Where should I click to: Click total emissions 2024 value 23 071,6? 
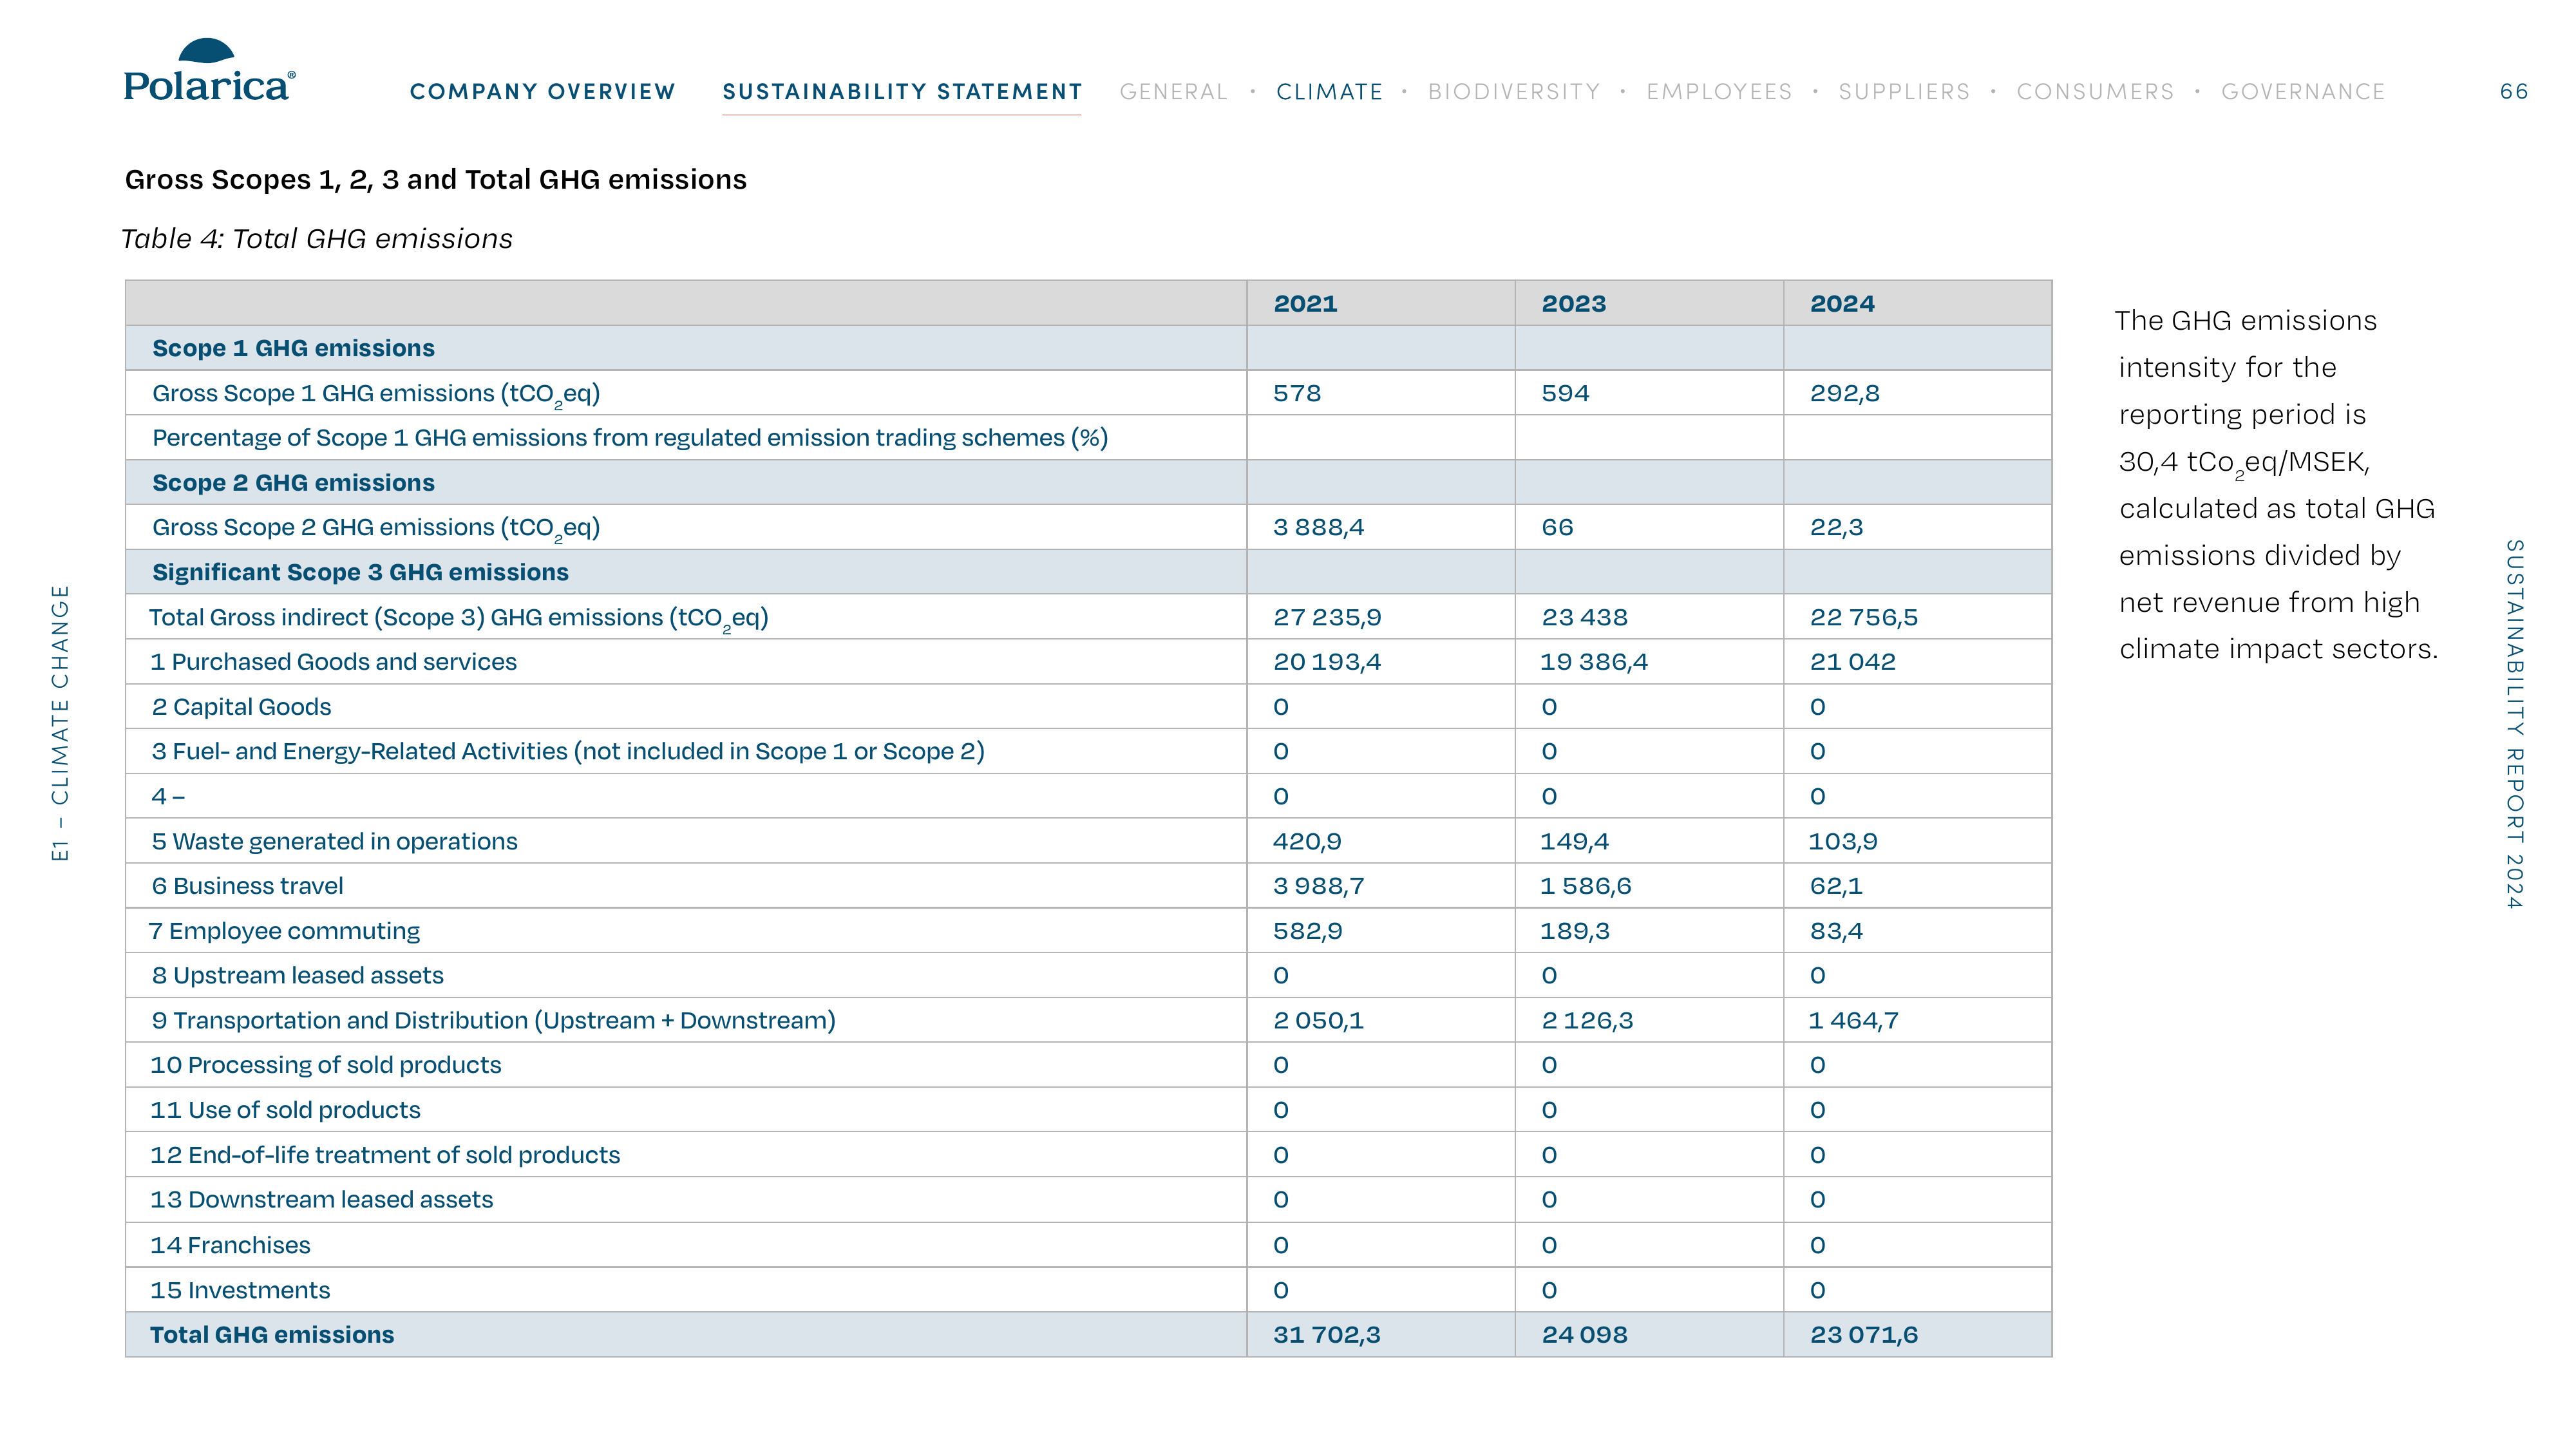[x=1864, y=1335]
